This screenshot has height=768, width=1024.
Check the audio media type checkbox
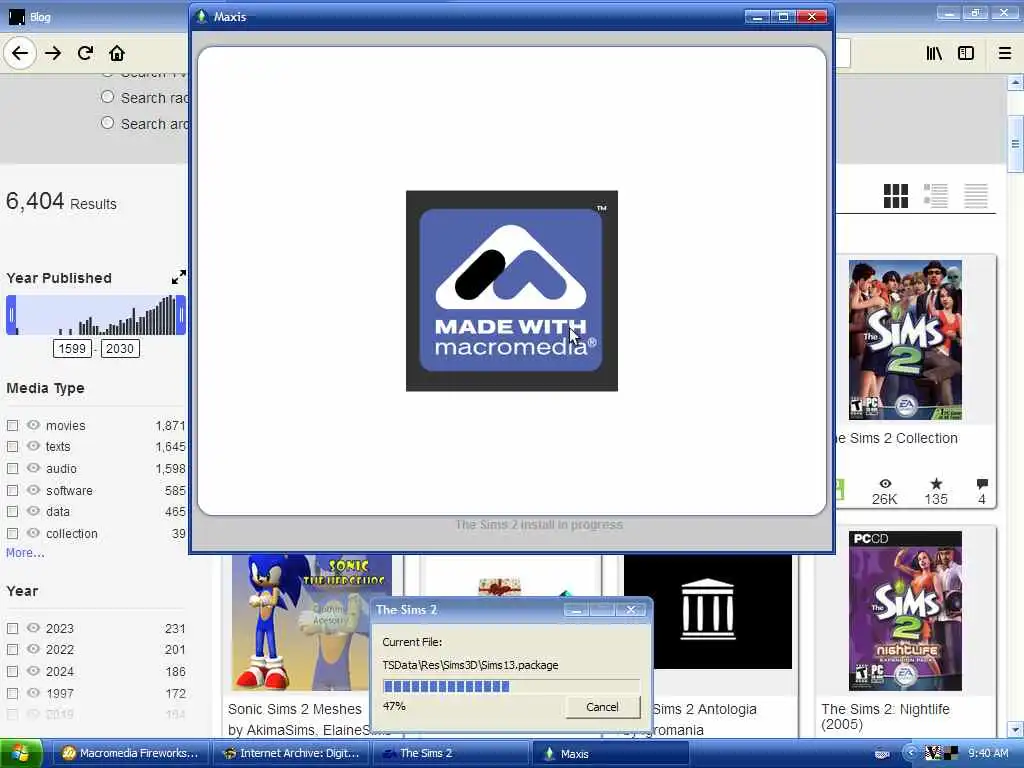[x=12, y=469]
